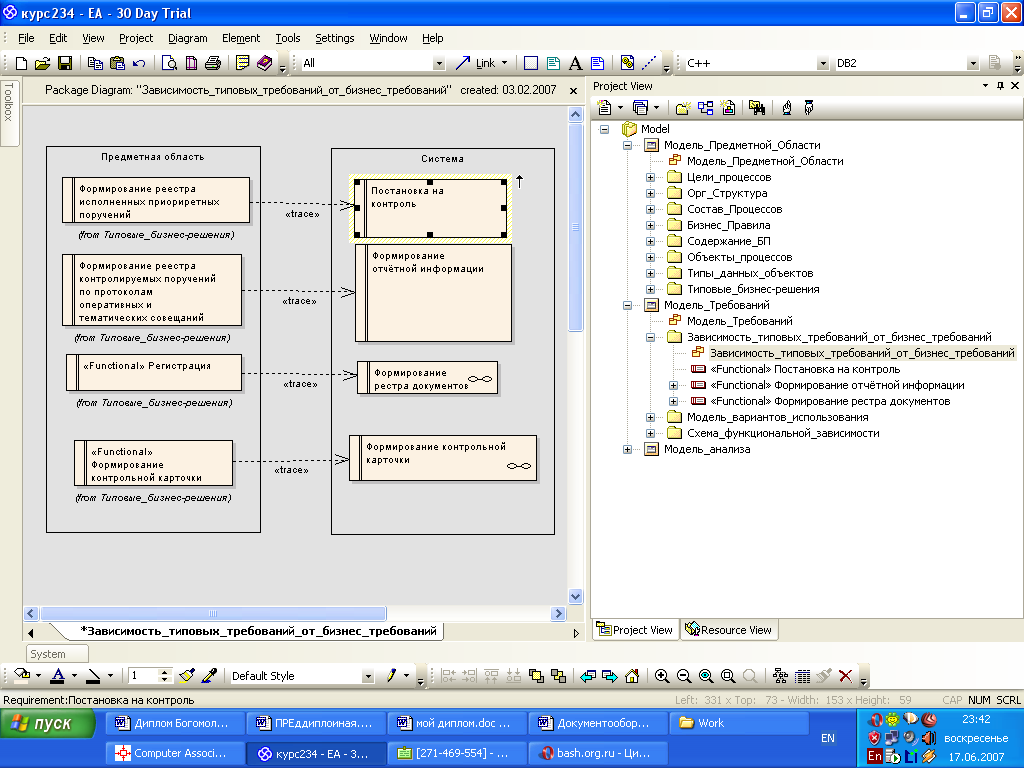1024x768 pixels.
Task: Open the File menu
Action: click(26, 38)
